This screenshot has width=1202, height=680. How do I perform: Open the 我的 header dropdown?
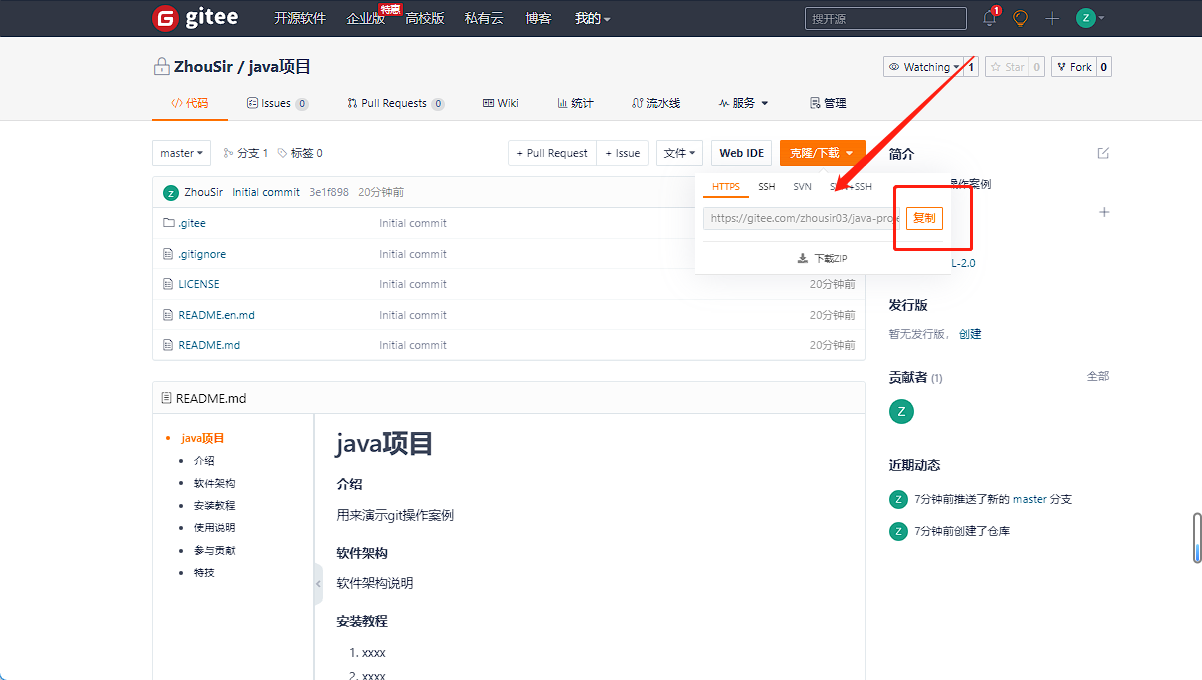592,18
